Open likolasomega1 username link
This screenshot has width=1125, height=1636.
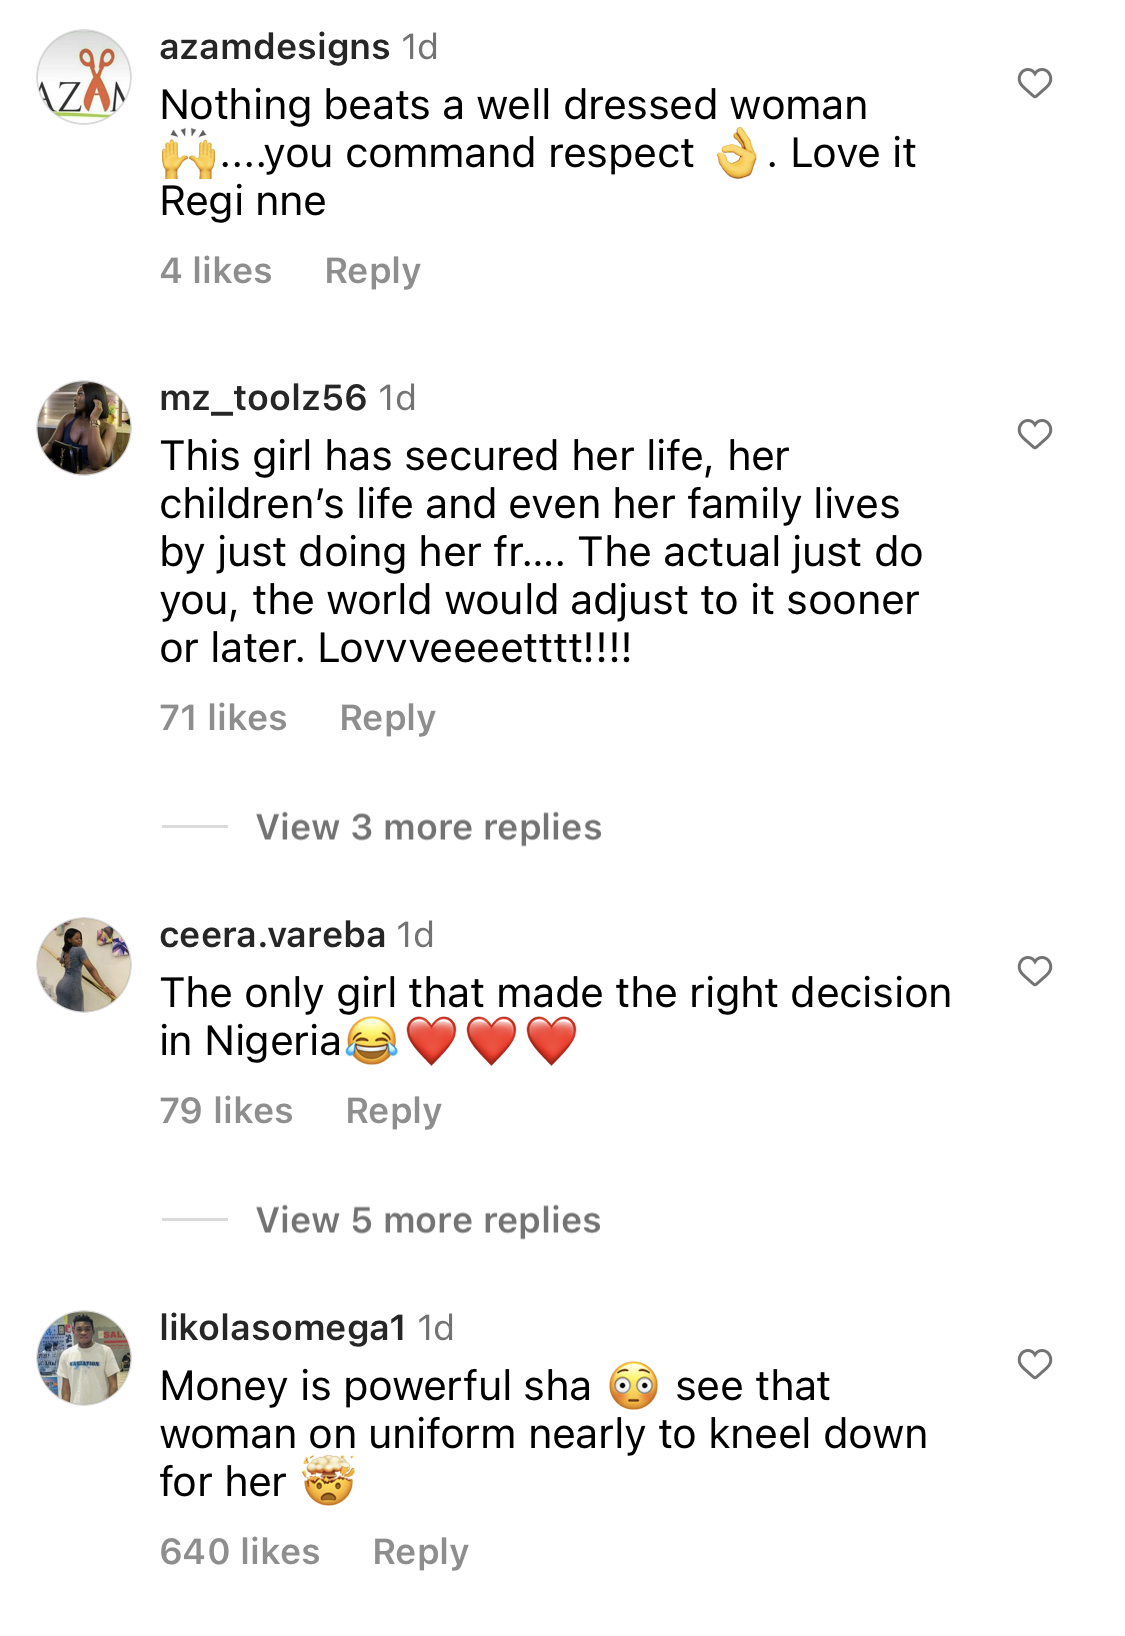283,1328
